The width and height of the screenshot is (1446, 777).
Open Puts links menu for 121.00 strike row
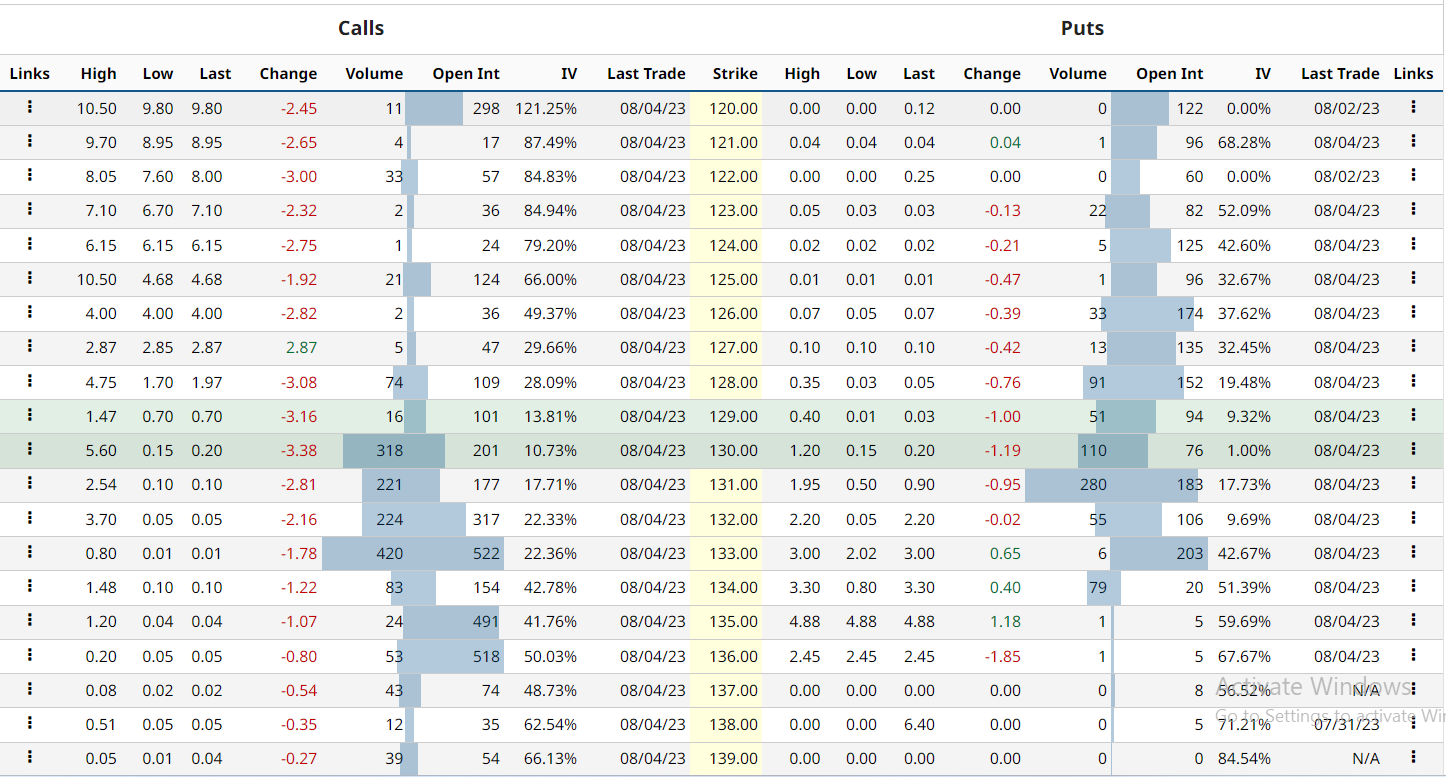click(x=1413, y=141)
